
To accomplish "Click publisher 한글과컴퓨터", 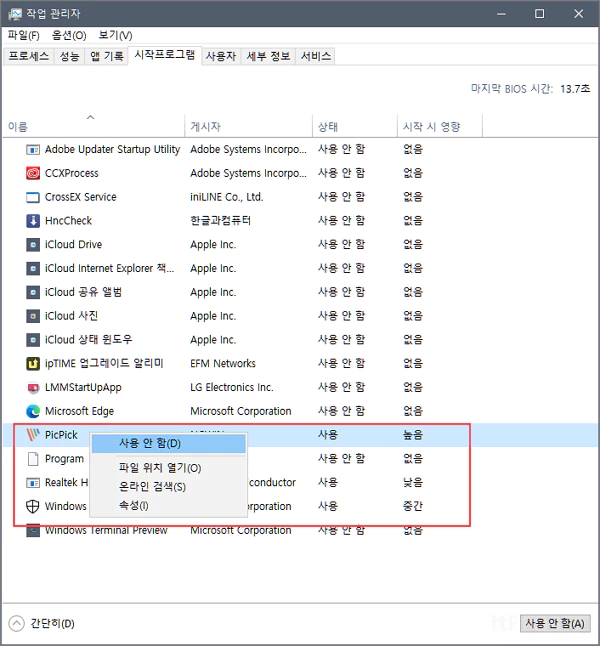I will coord(220,221).
